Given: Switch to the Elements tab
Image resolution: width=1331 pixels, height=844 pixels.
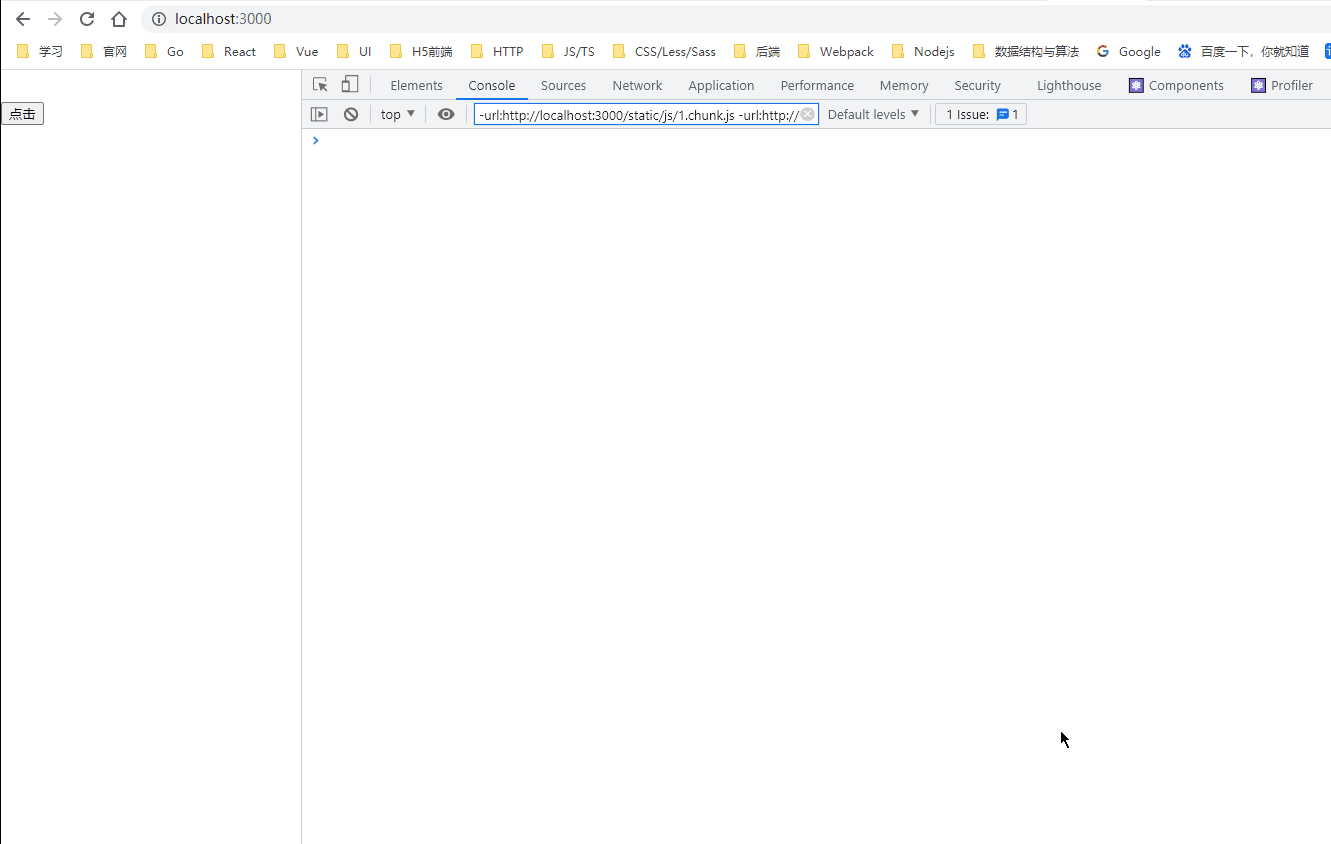Looking at the screenshot, I should (416, 85).
